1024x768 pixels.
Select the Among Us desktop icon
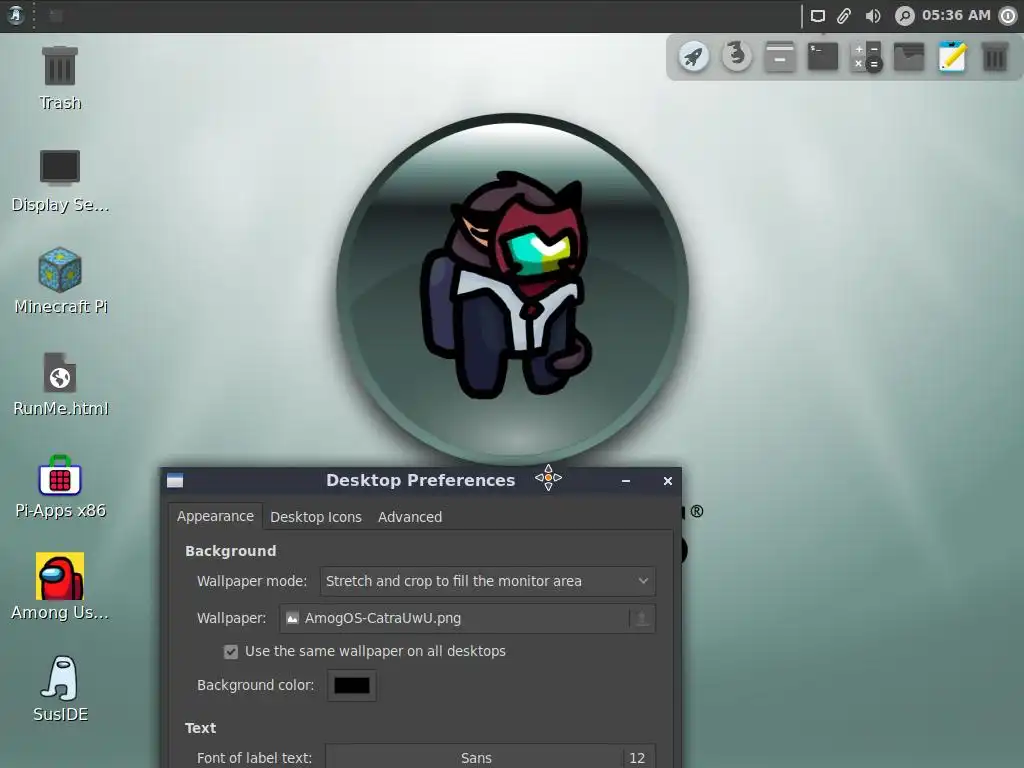(60, 588)
